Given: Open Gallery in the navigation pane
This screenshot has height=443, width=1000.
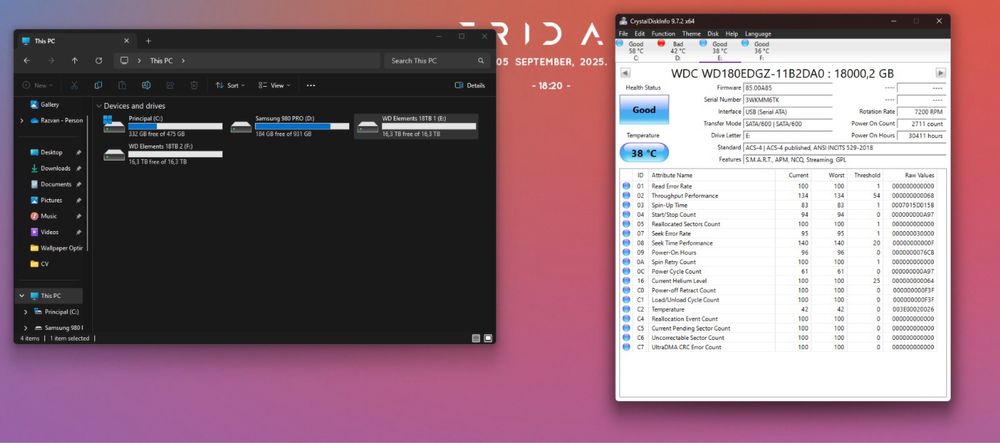Looking at the screenshot, I should point(44,105).
